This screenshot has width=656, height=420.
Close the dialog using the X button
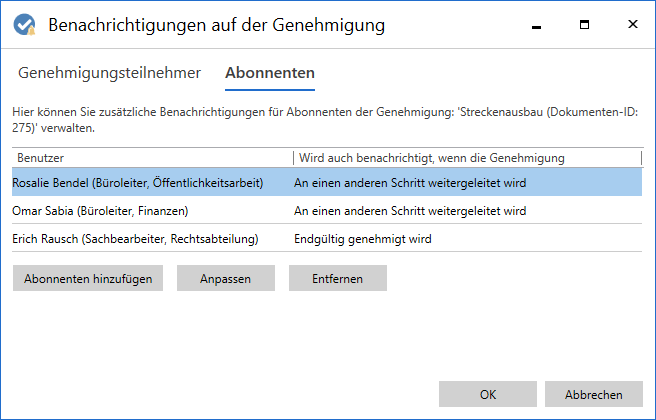[632, 24]
